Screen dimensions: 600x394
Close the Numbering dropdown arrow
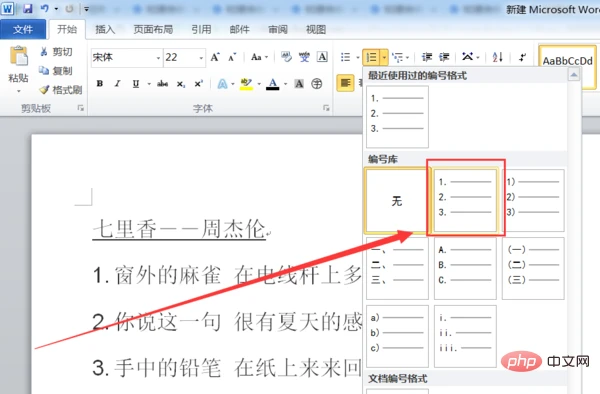coord(384,58)
